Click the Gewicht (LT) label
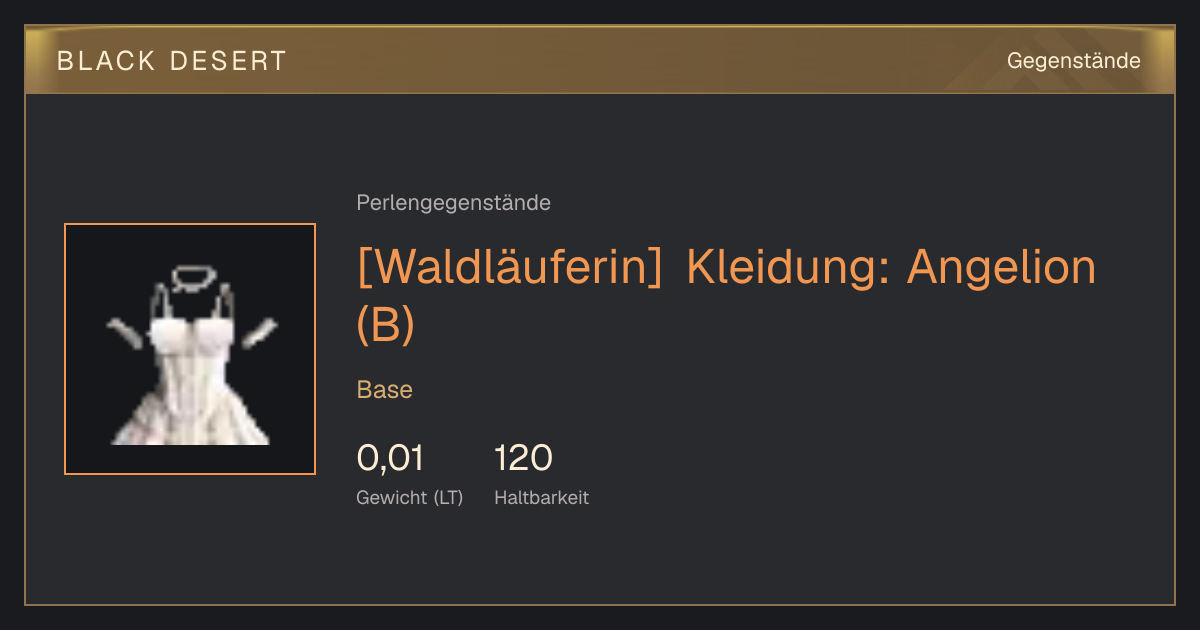The height and width of the screenshot is (630, 1200). tap(410, 497)
